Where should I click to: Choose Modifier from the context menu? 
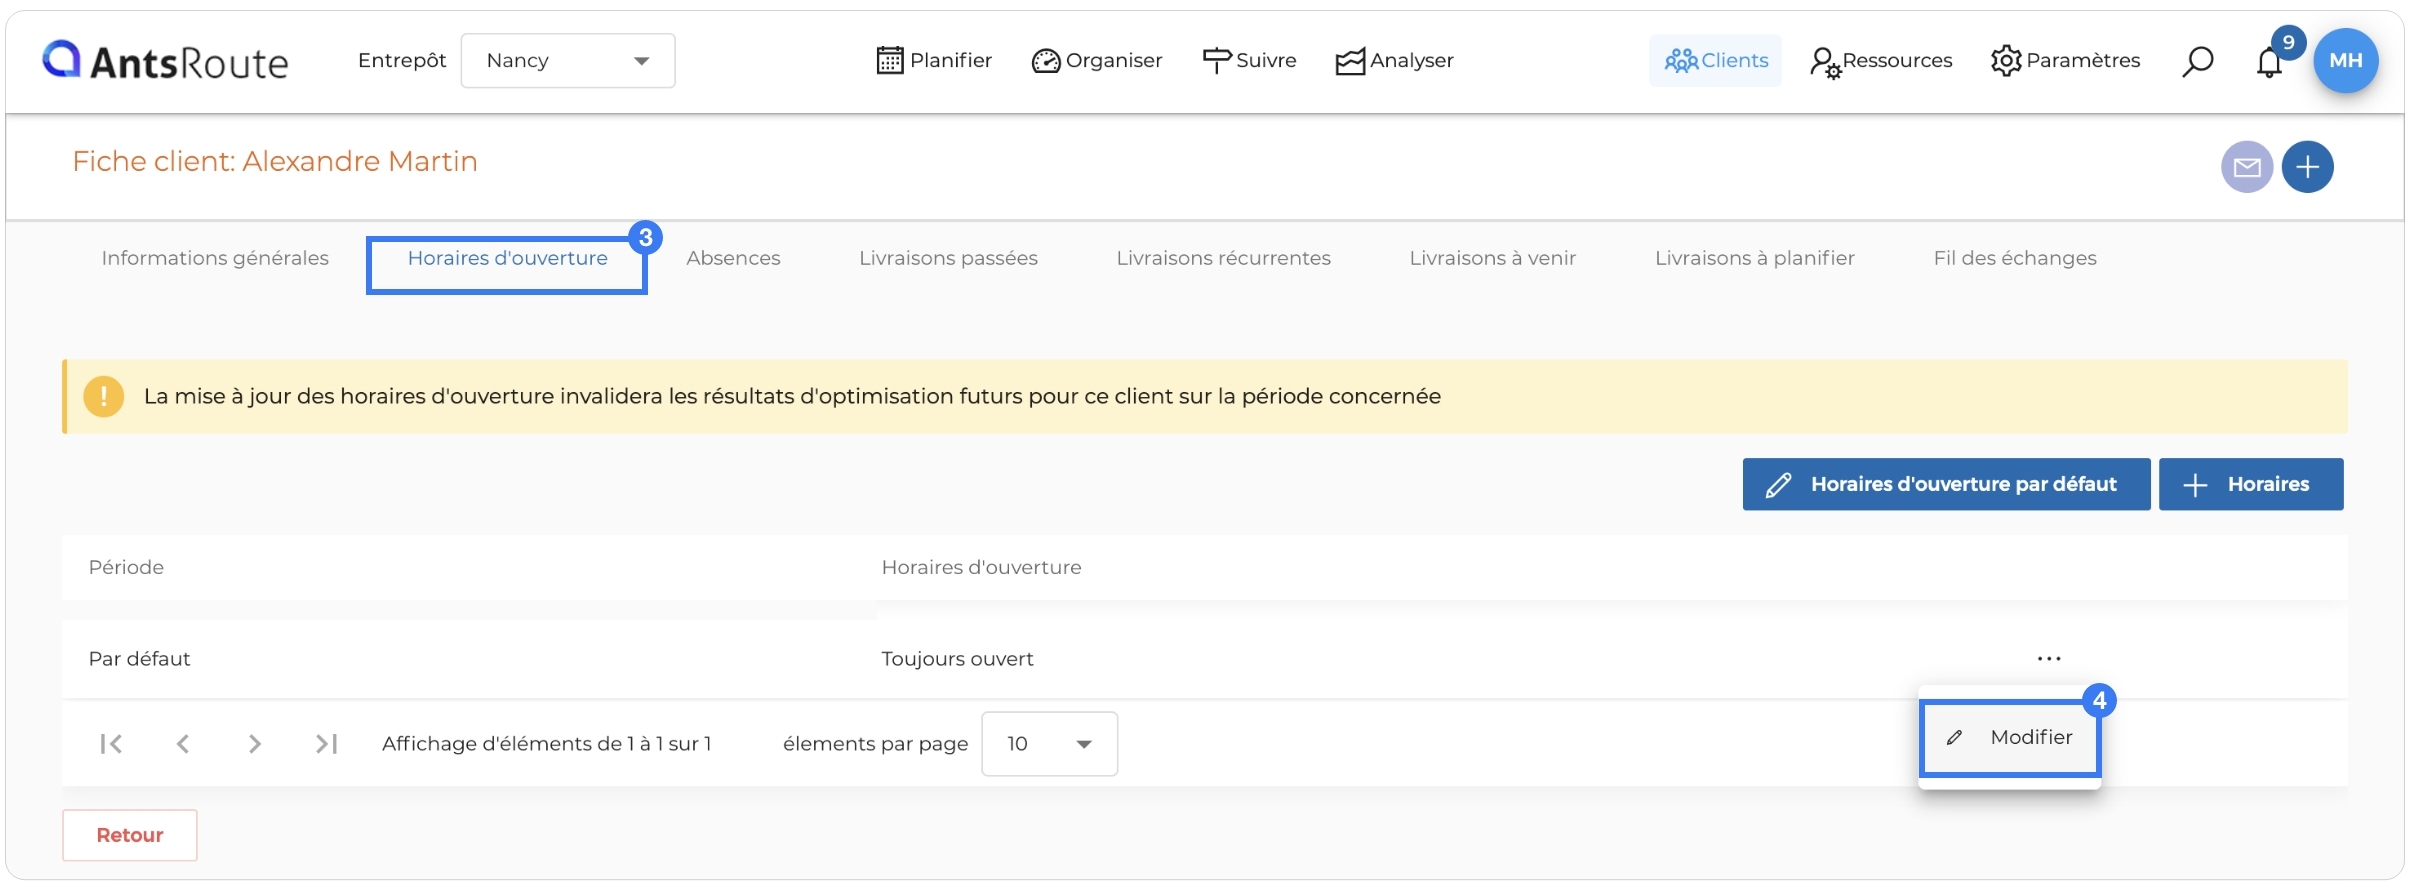coord(2010,738)
